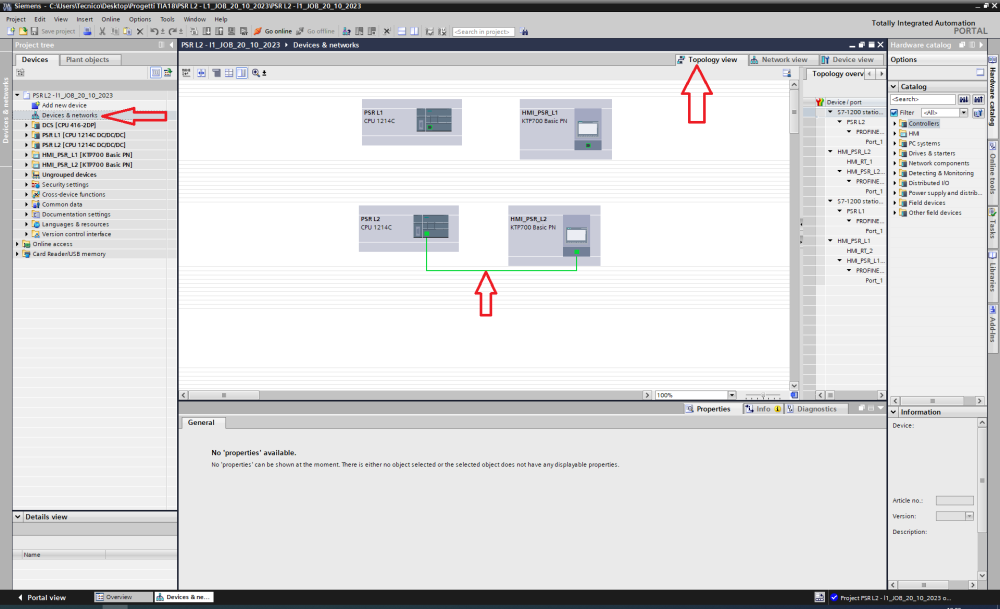Open the Online menu
This screenshot has height=609, width=1000.
(x=110, y=19)
